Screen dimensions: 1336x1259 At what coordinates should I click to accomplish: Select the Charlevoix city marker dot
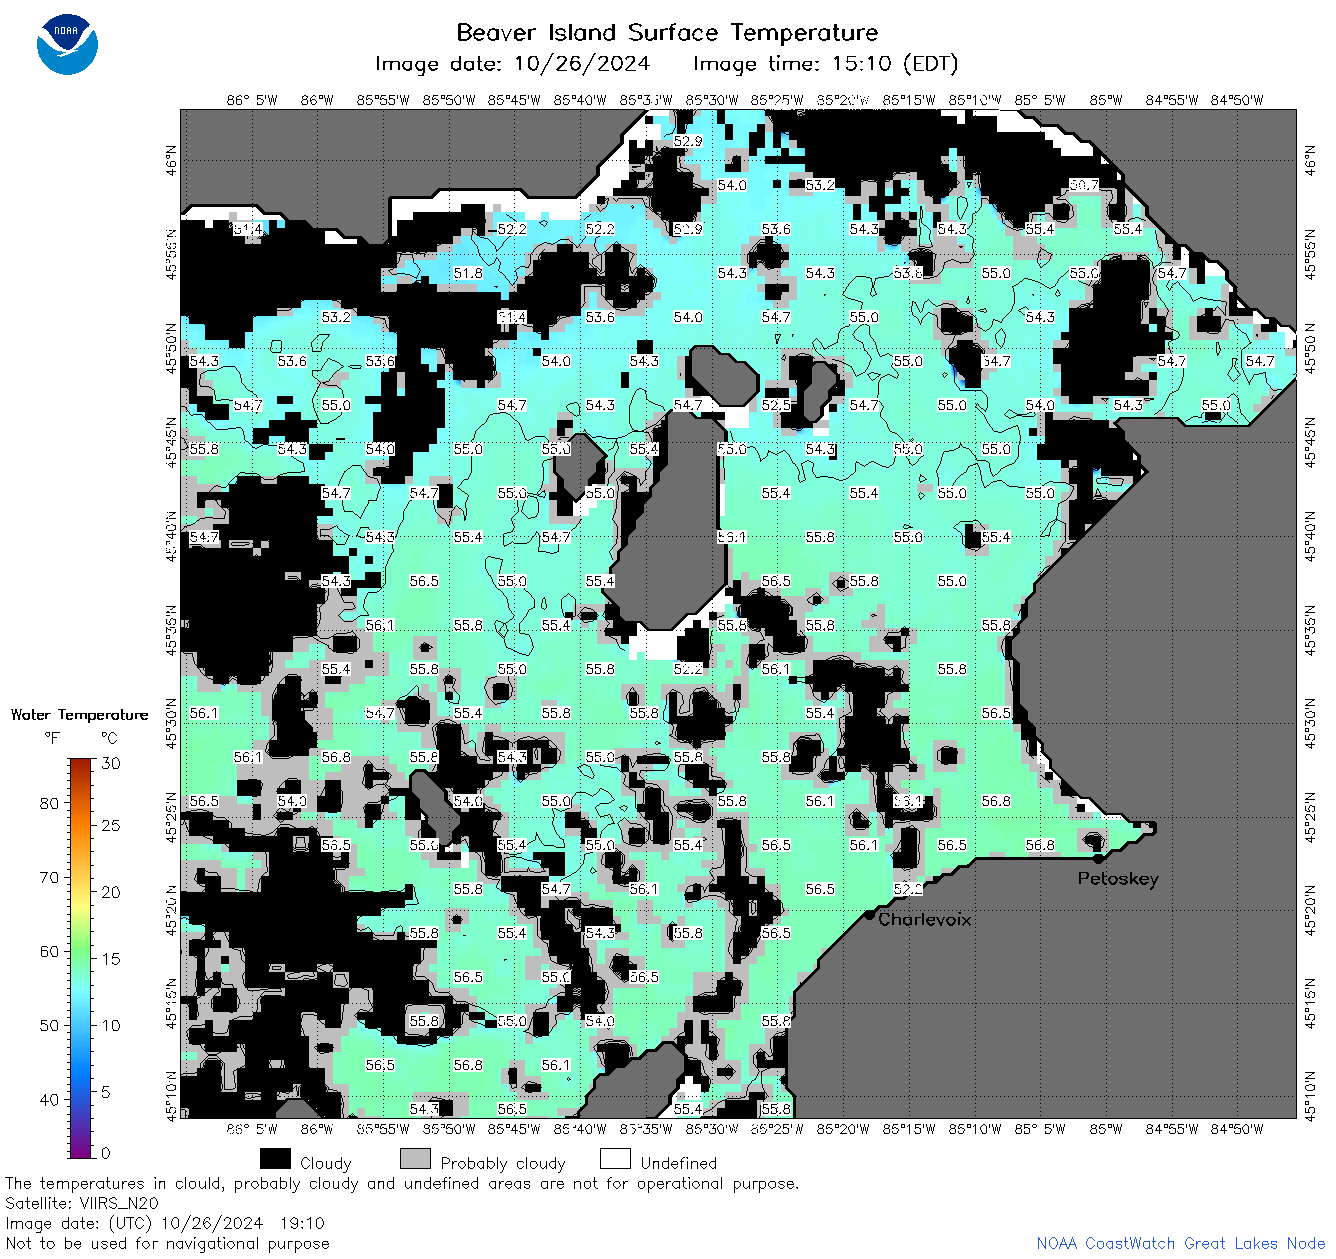pos(870,914)
